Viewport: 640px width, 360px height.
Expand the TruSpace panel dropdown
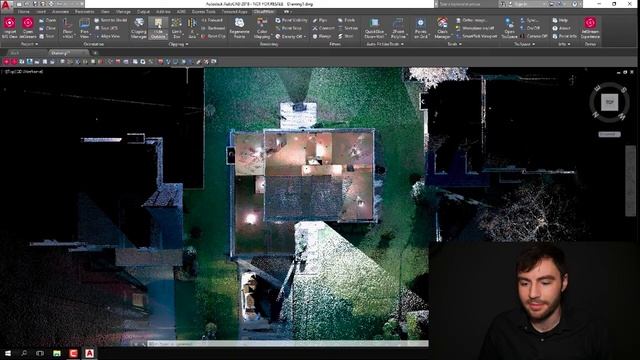[x=524, y=44]
